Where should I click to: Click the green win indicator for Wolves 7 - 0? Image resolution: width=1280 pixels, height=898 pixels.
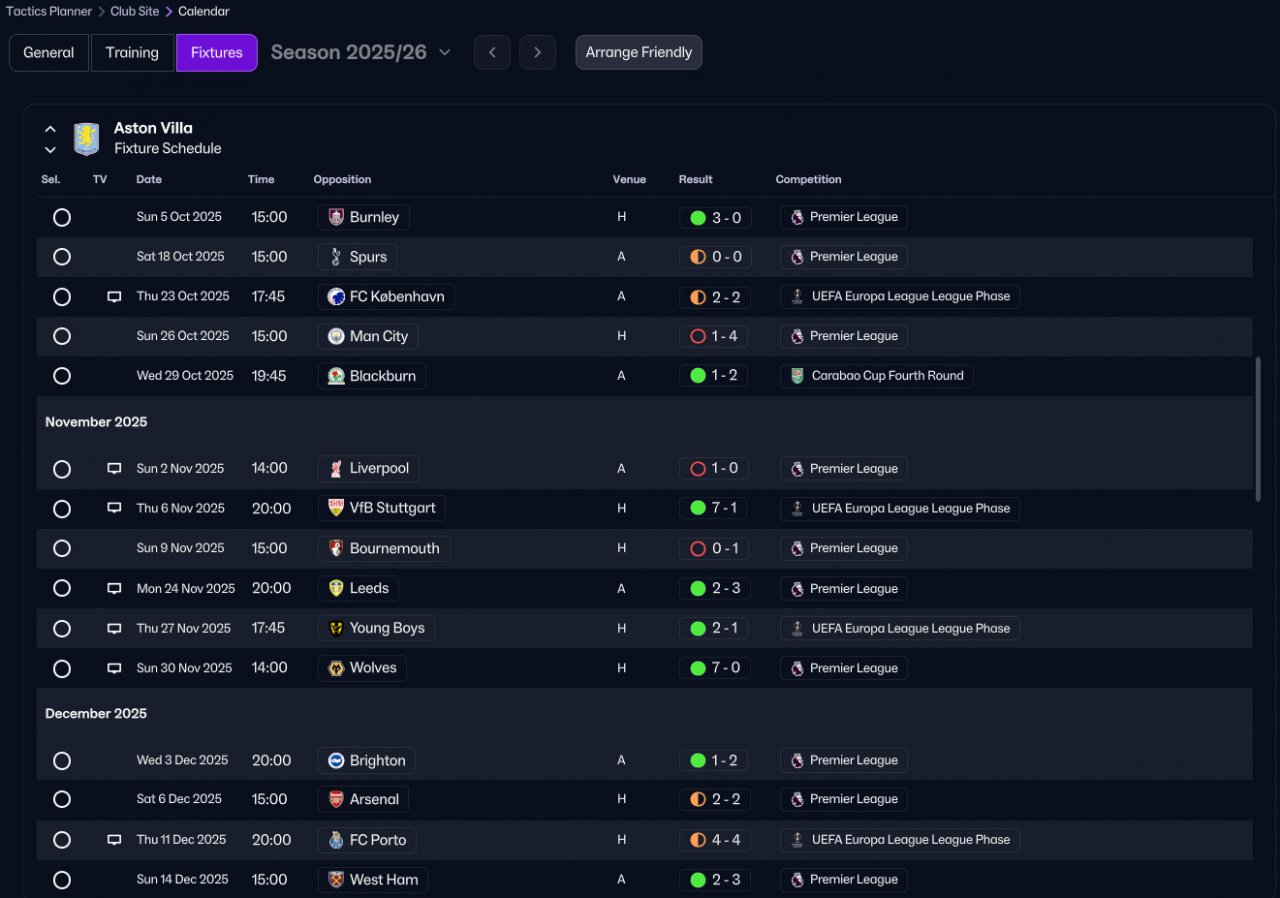(x=698, y=668)
